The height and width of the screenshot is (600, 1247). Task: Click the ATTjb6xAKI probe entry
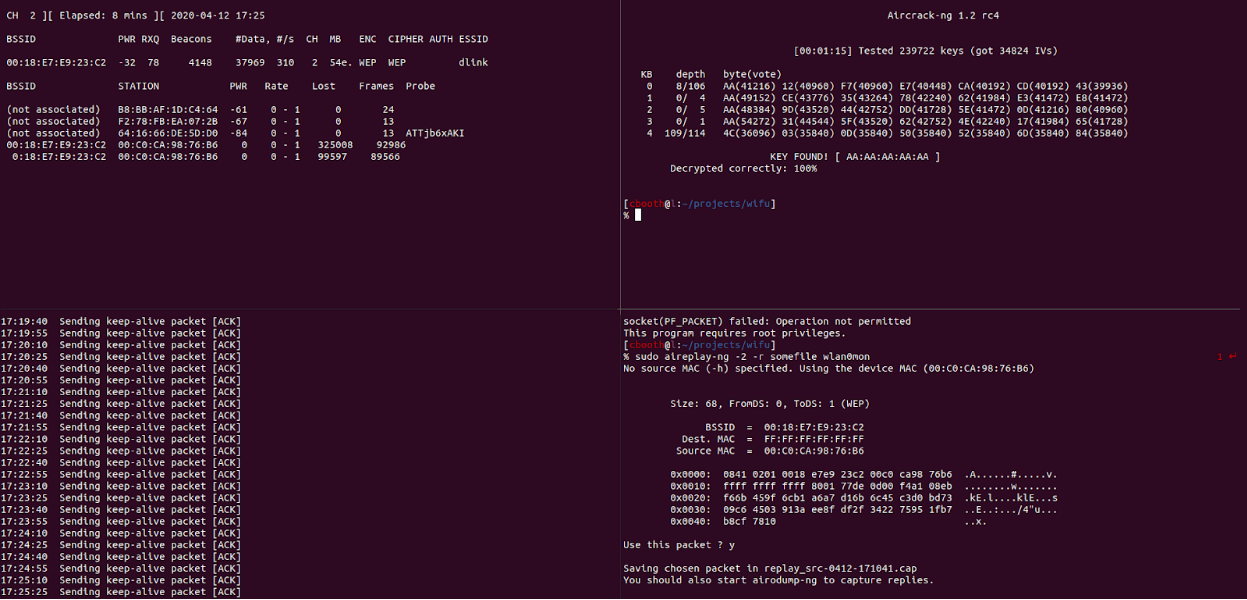point(435,133)
